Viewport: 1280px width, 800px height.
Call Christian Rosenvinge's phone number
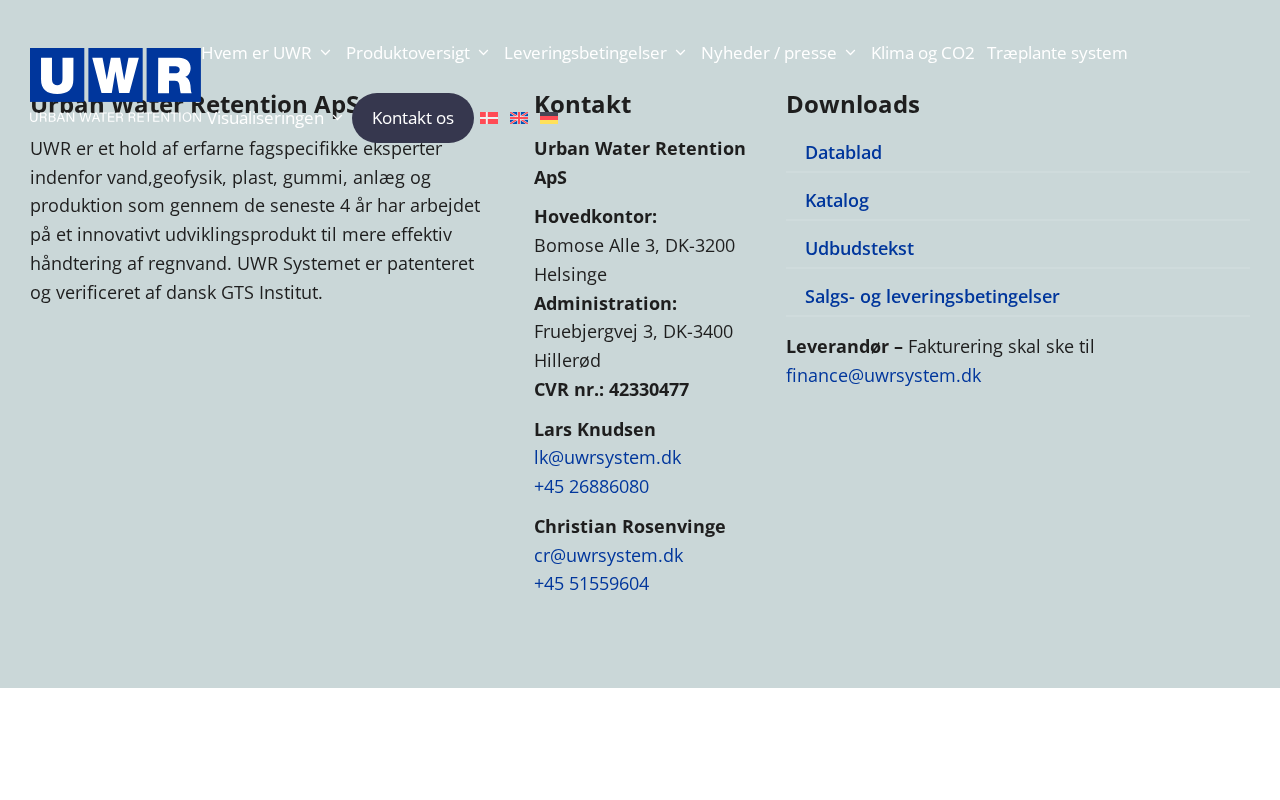(x=591, y=583)
